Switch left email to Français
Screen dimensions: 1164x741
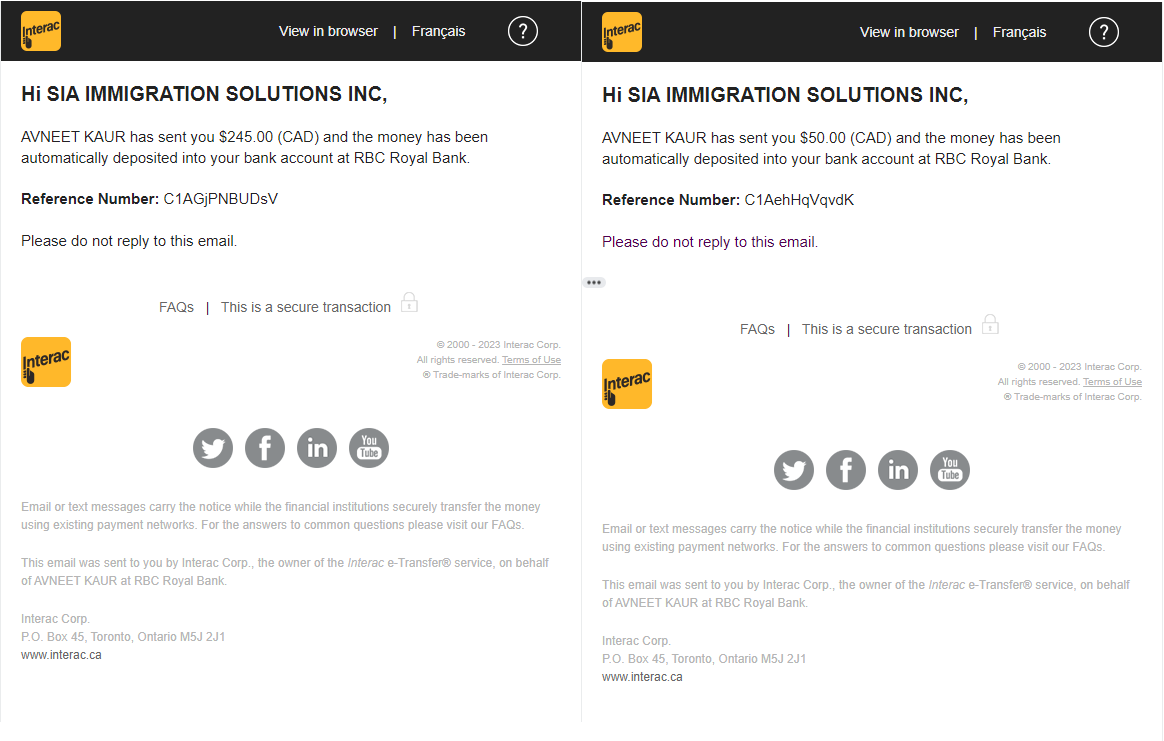pos(439,31)
